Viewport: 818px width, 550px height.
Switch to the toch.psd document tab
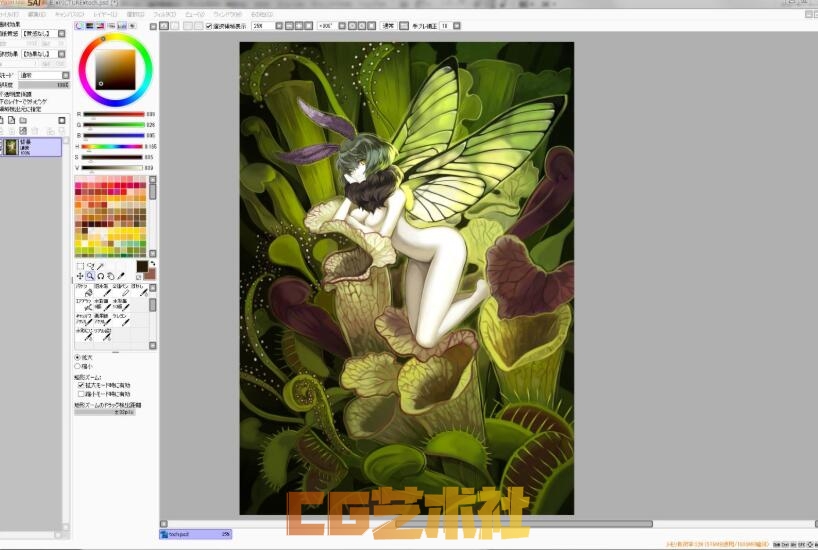click(x=196, y=534)
